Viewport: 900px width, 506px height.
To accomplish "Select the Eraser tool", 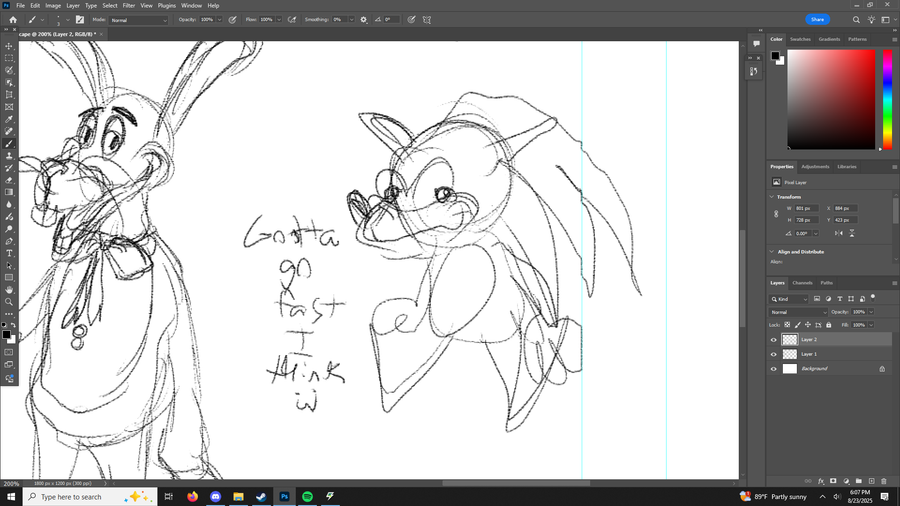I will click(9, 180).
